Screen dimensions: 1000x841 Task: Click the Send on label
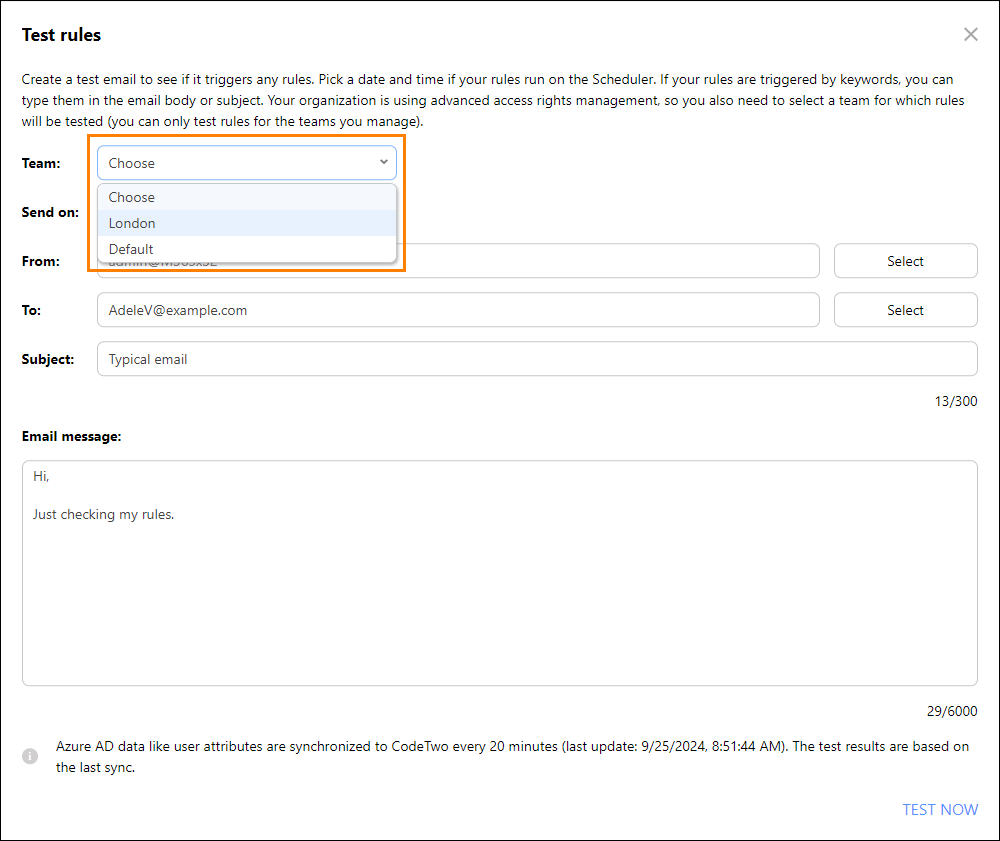[x=50, y=212]
